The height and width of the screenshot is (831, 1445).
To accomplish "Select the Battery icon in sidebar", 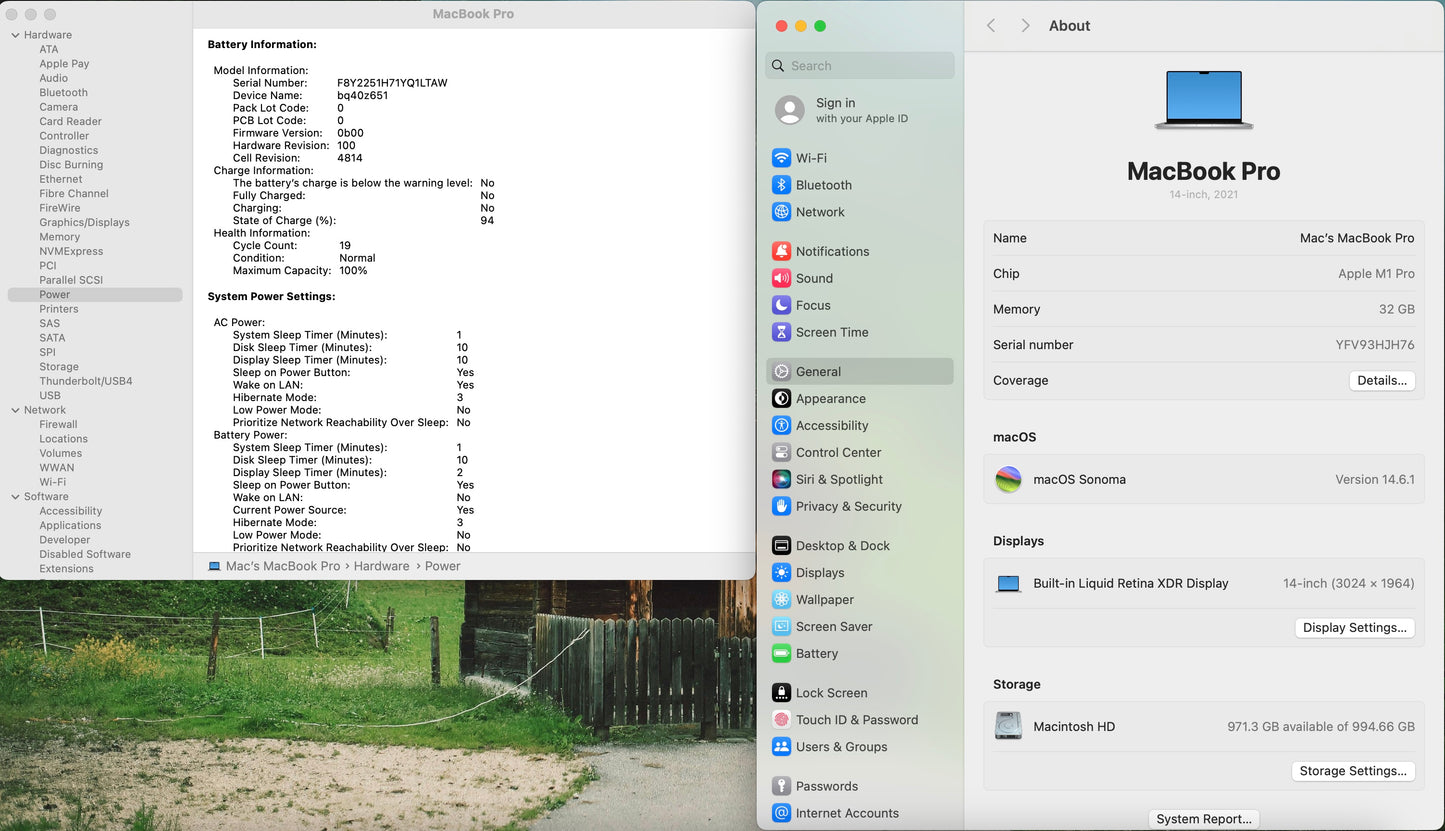I will coord(781,653).
